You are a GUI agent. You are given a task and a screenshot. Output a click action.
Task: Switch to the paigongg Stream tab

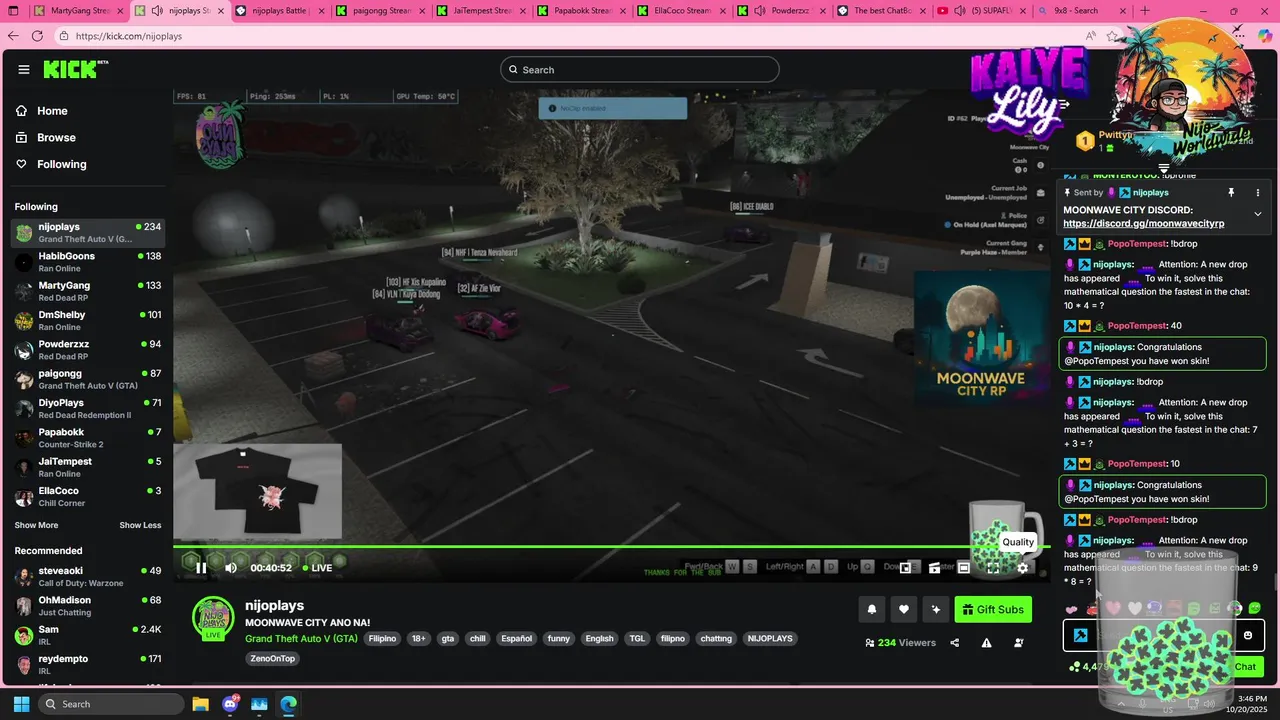pyautogui.click(x=380, y=11)
